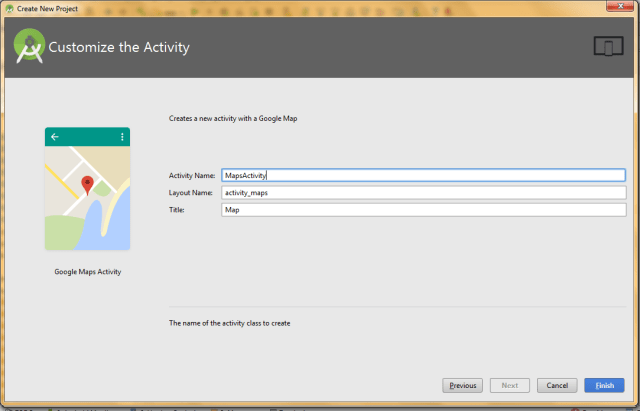Click the Google Maps Activity caption
This screenshot has height=411, width=640.
[87, 271]
